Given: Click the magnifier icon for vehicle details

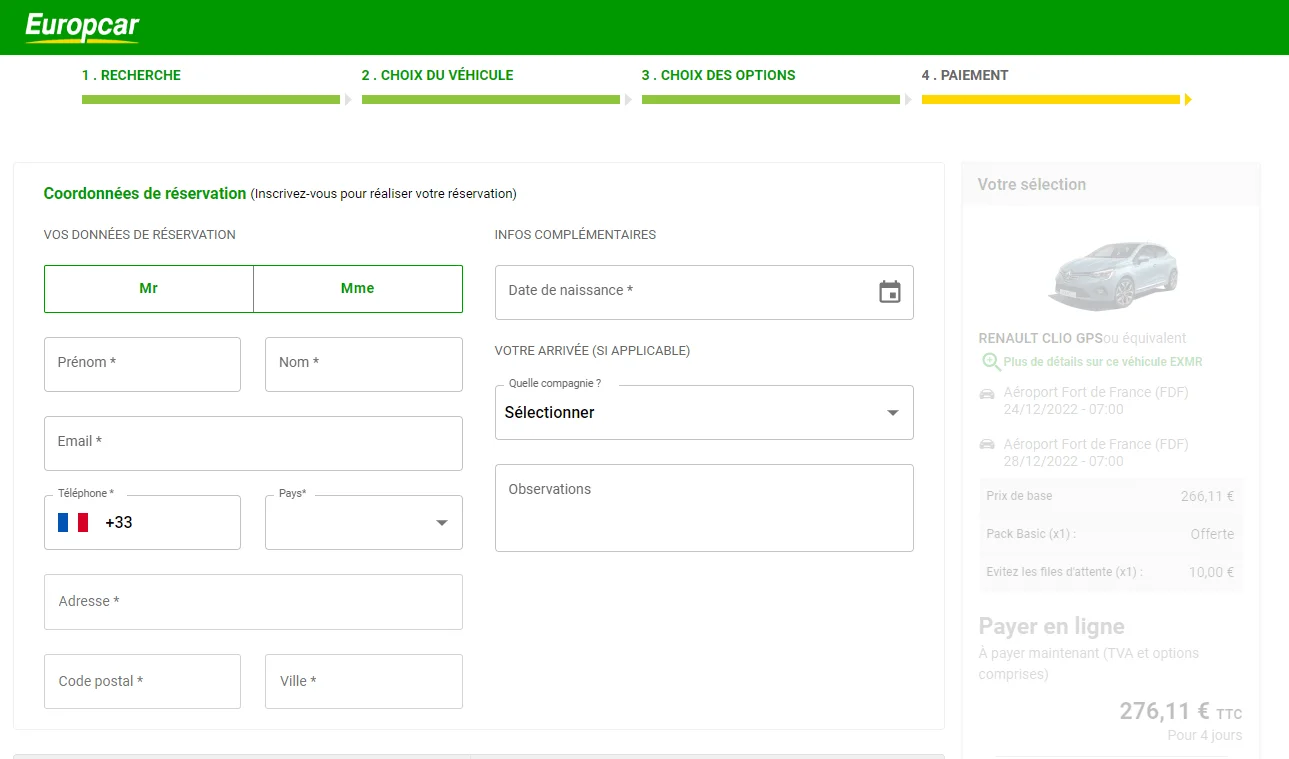Looking at the screenshot, I should [x=990, y=362].
